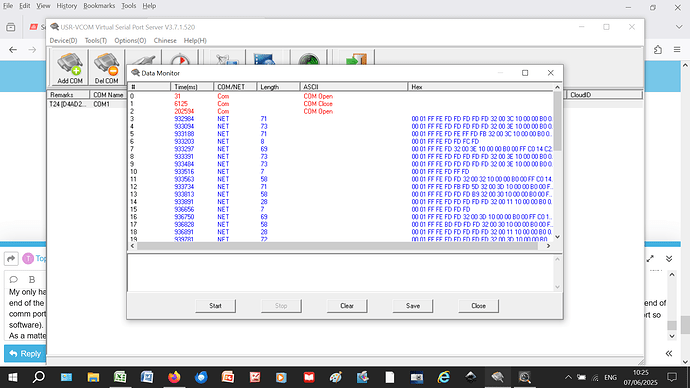The width and height of the screenshot is (690, 388).
Task: Click the Add COM toolbar icon
Action: 70,67
